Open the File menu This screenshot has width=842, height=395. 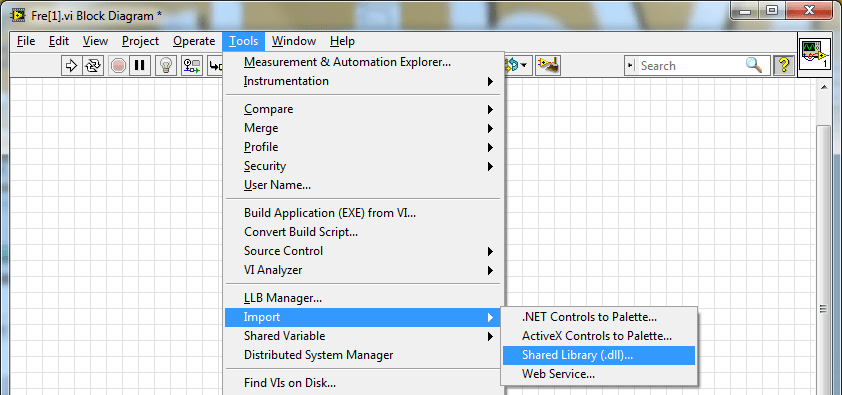(x=26, y=41)
